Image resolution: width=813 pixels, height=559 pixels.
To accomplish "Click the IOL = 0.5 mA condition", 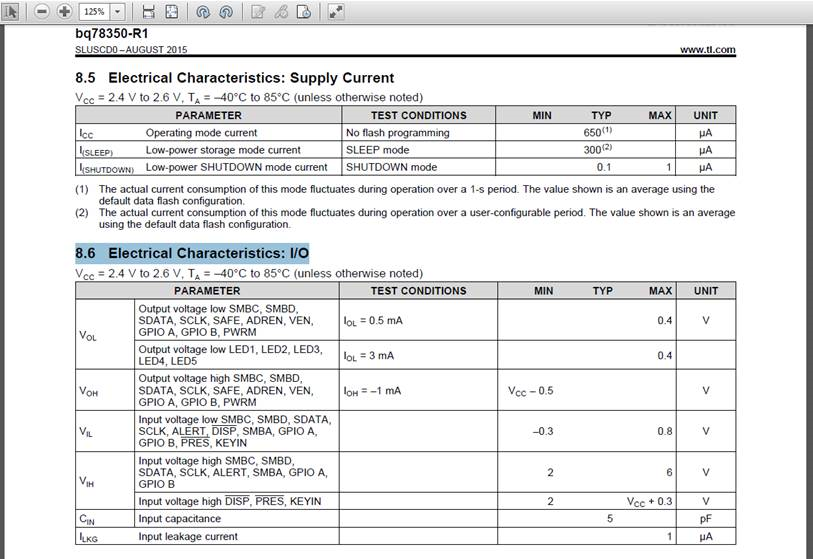I will 373,321.
